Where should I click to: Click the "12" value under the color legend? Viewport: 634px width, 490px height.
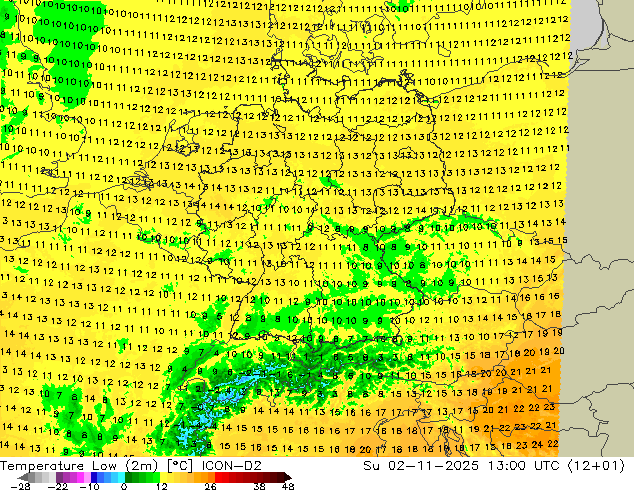(162, 486)
